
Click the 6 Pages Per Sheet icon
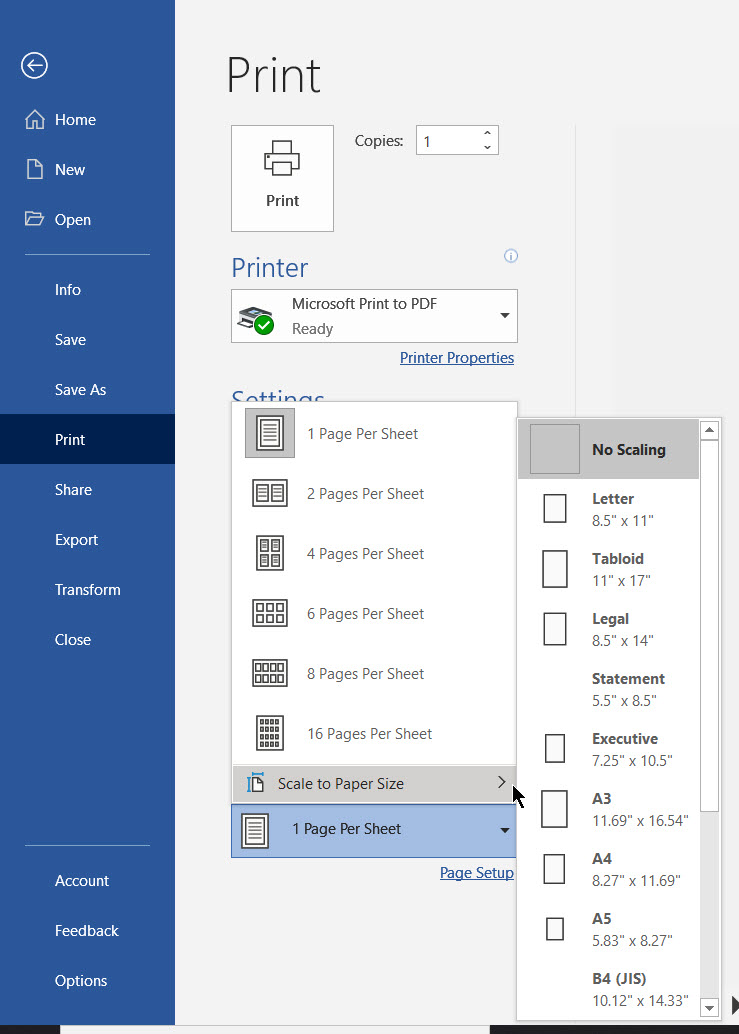[270, 613]
